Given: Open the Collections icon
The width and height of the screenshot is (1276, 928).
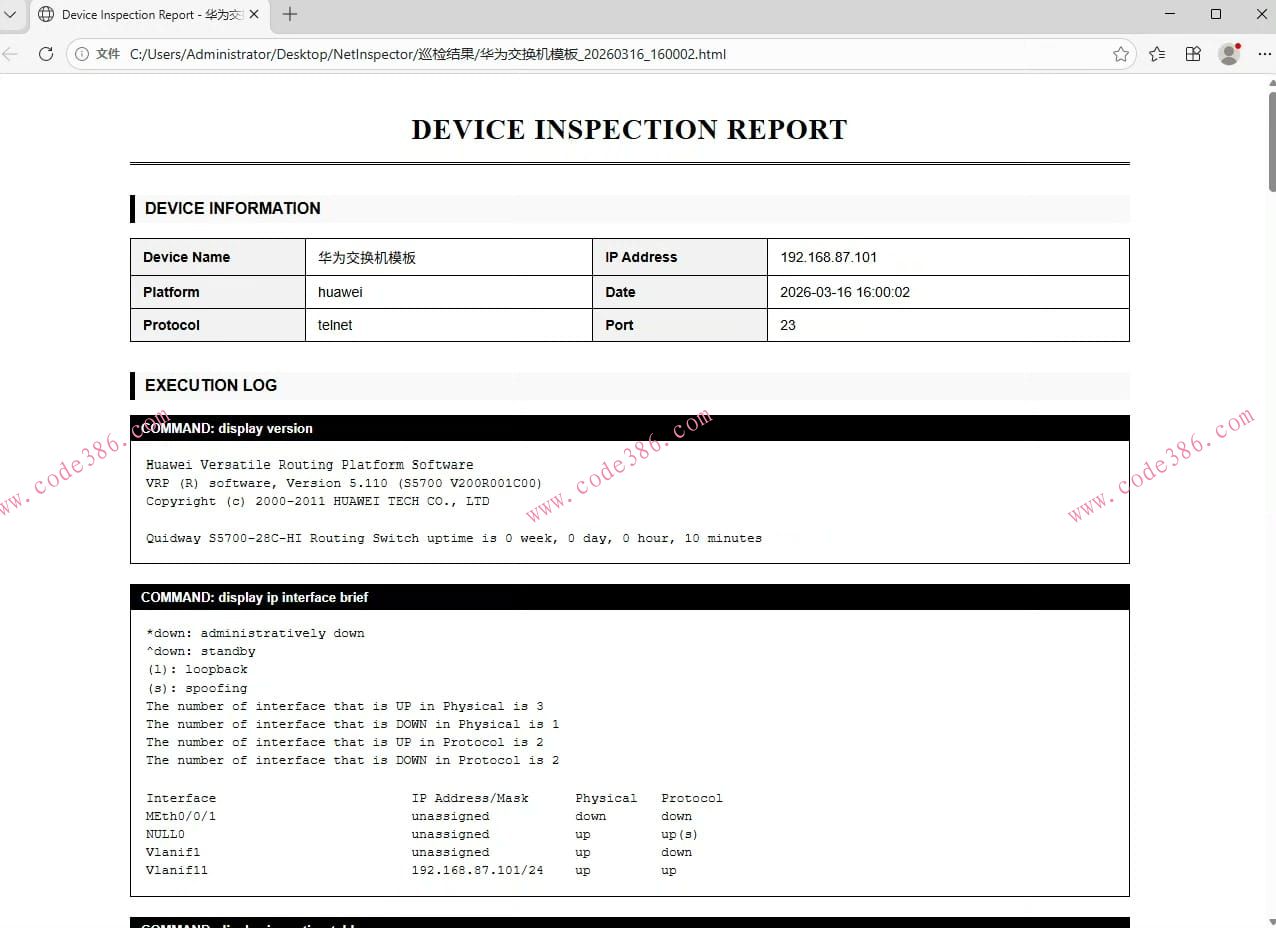Looking at the screenshot, I should pos(1193,54).
